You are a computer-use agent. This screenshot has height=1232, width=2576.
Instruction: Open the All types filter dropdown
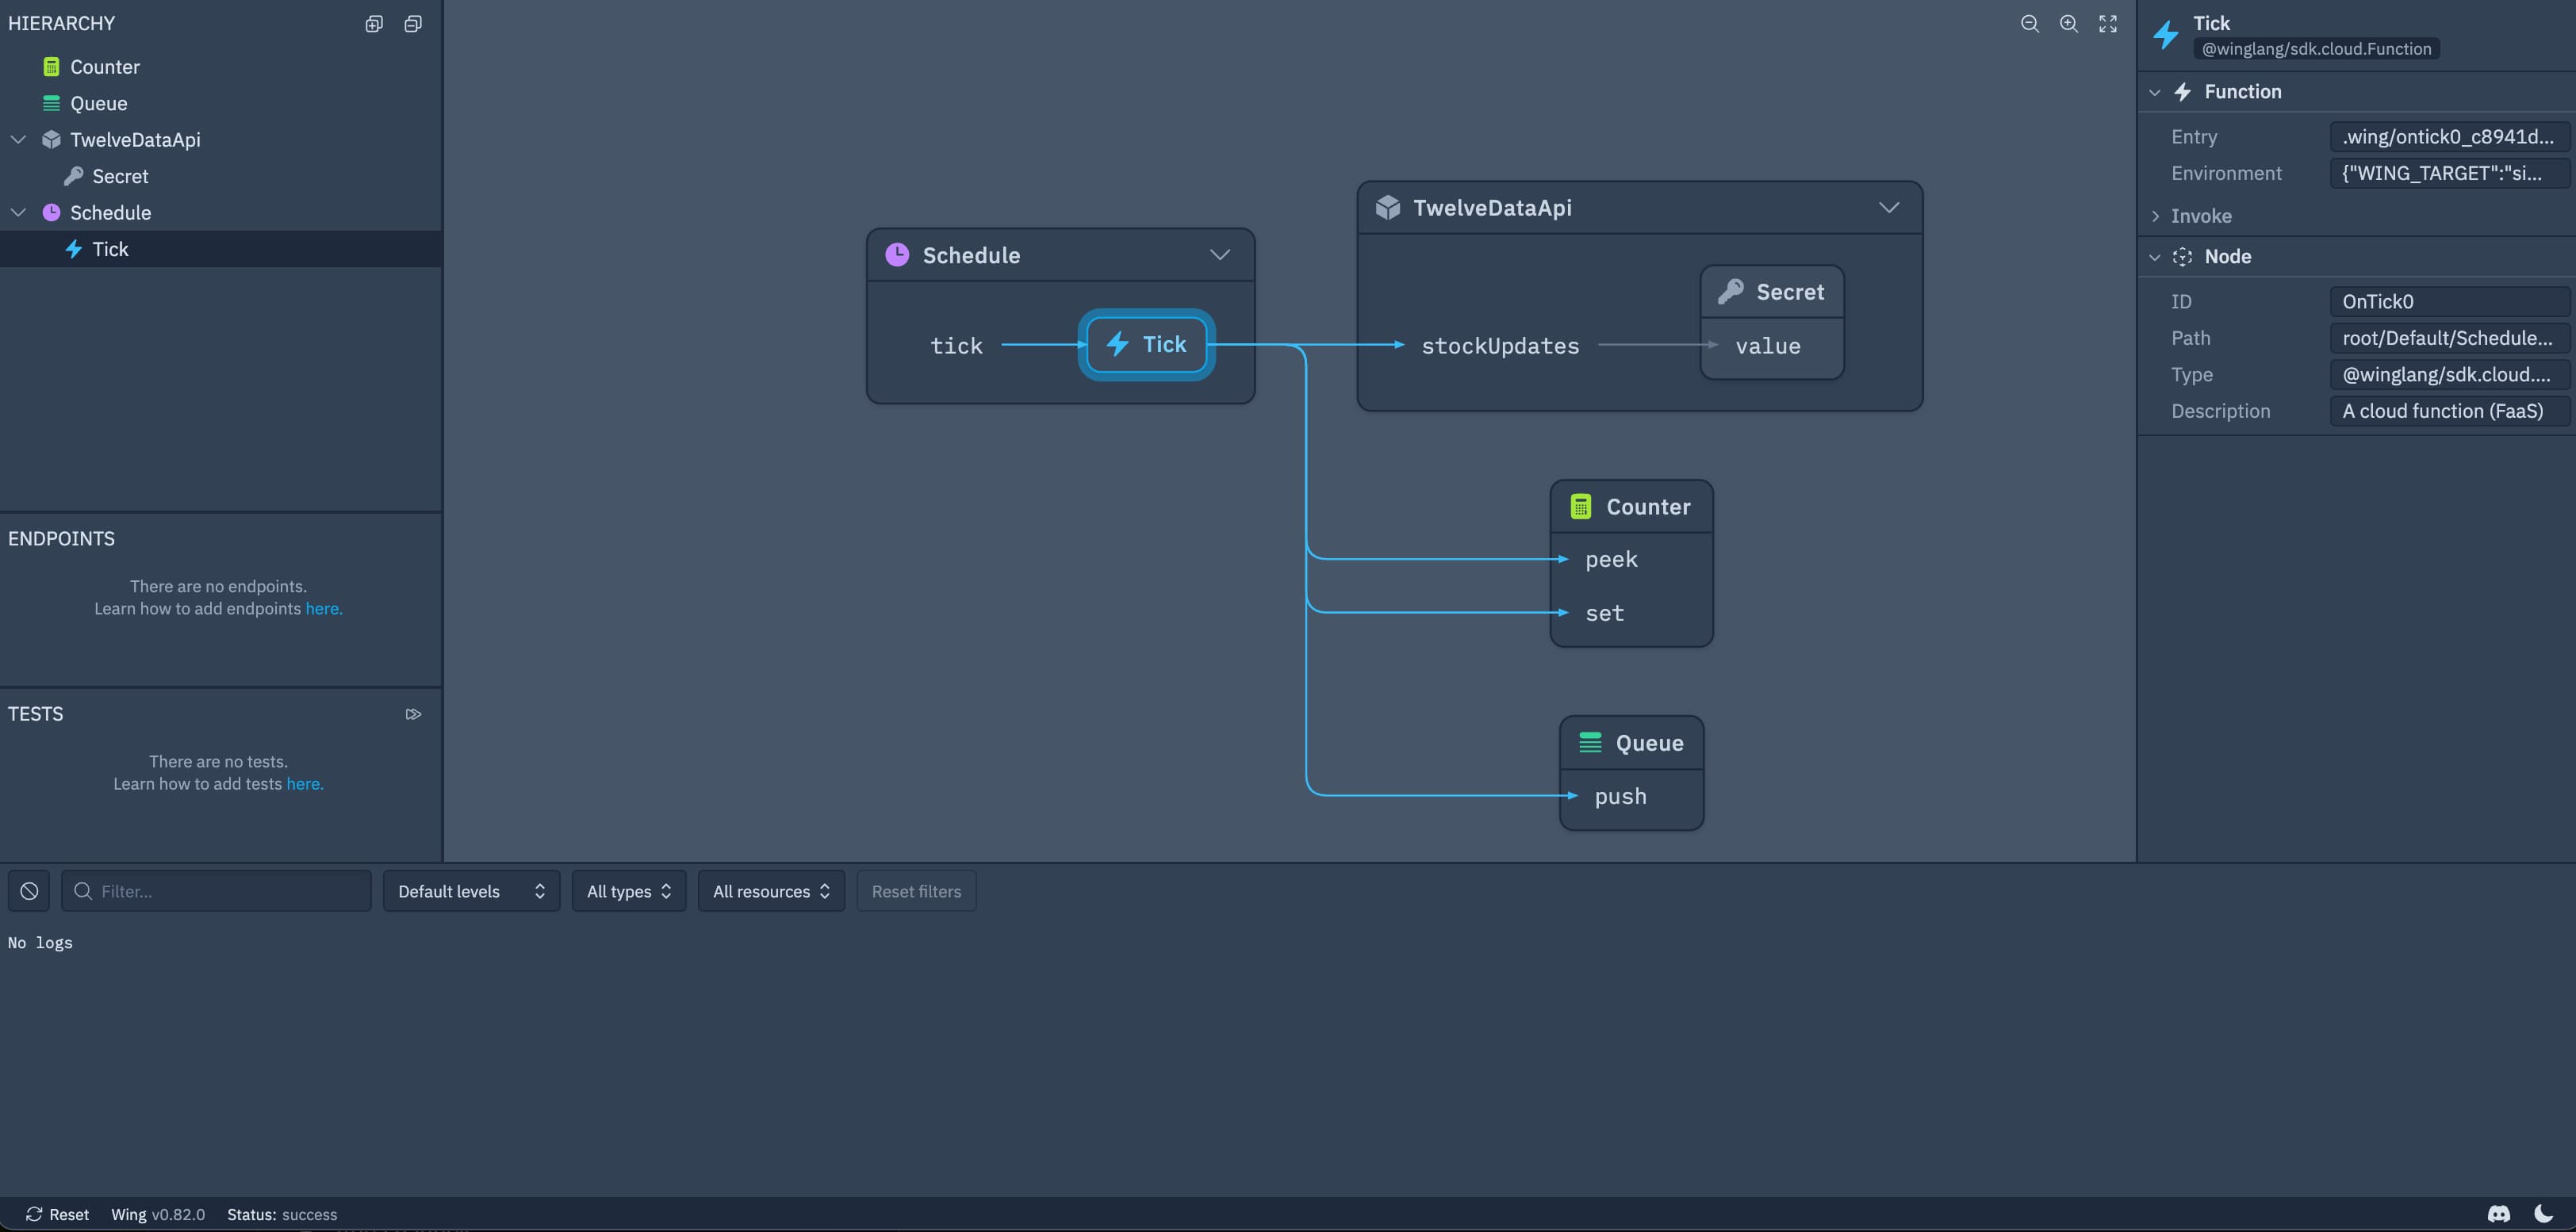tap(628, 890)
